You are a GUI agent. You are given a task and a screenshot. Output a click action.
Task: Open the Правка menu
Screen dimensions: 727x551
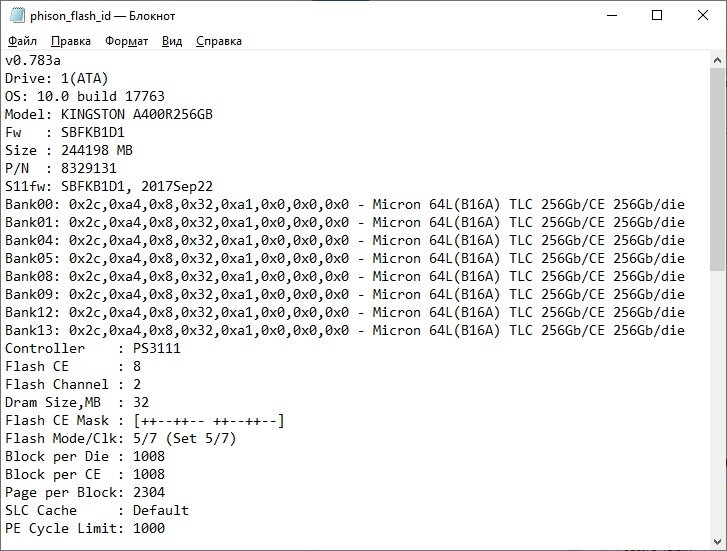coord(70,41)
